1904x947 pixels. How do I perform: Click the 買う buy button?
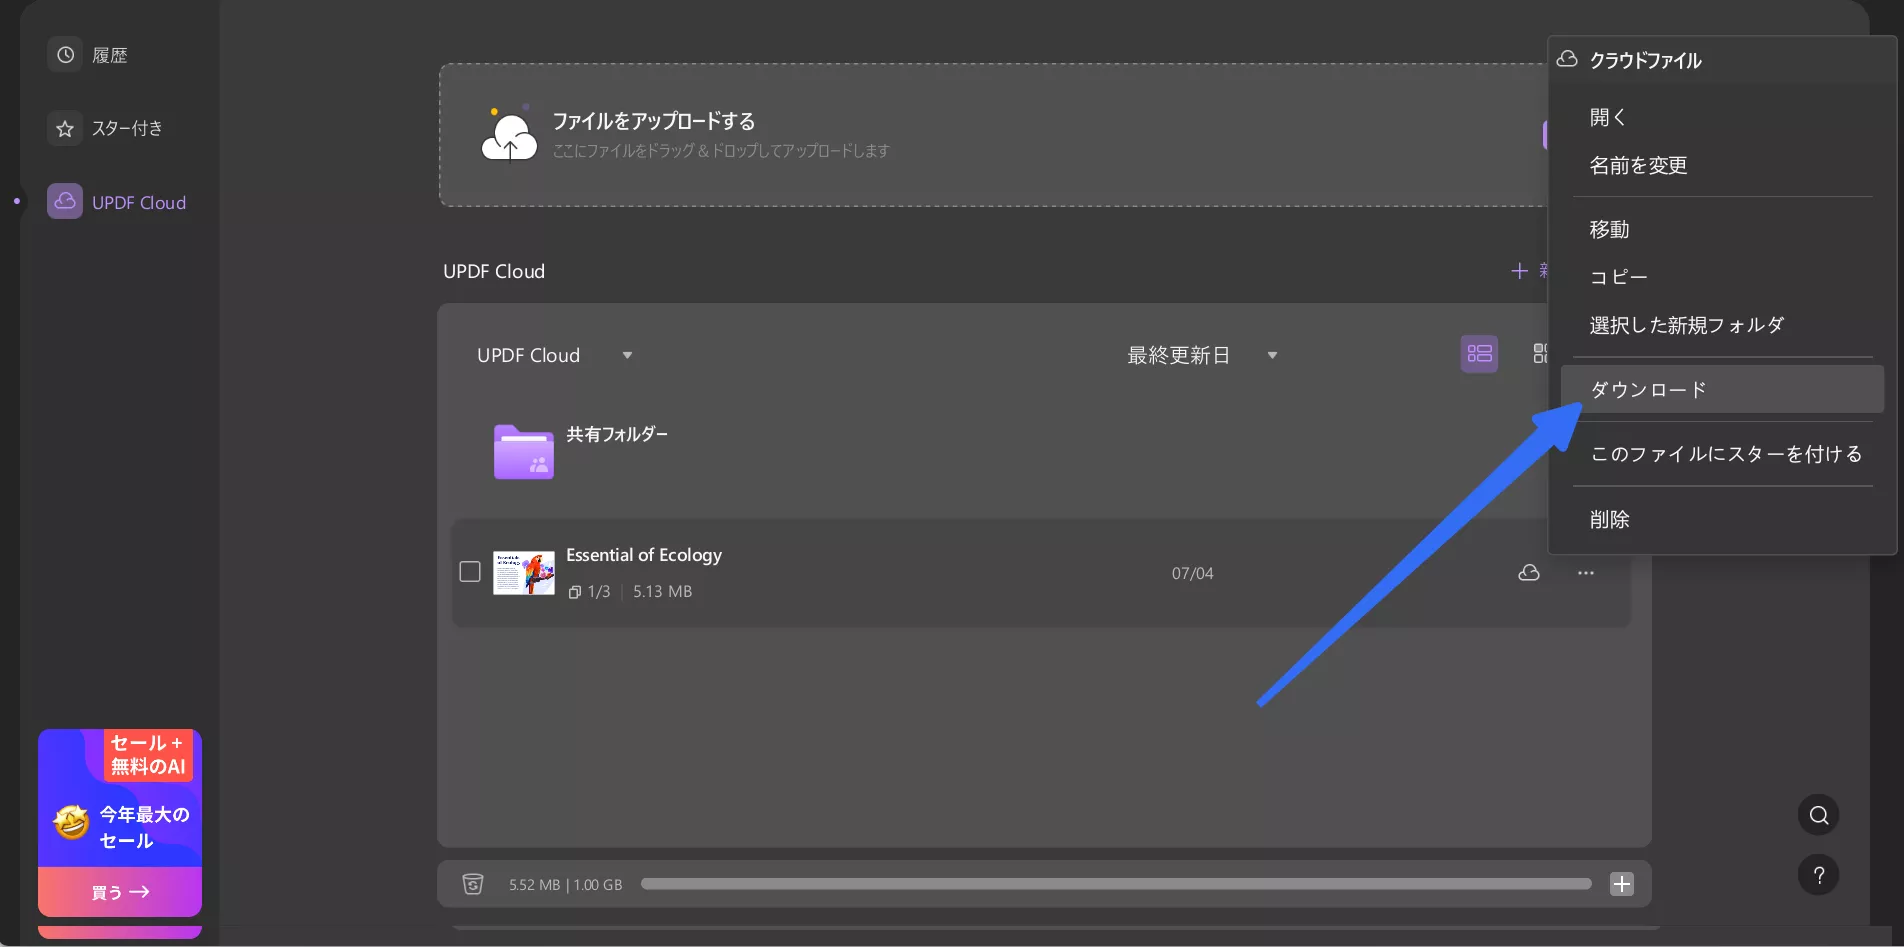(x=120, y=892)
